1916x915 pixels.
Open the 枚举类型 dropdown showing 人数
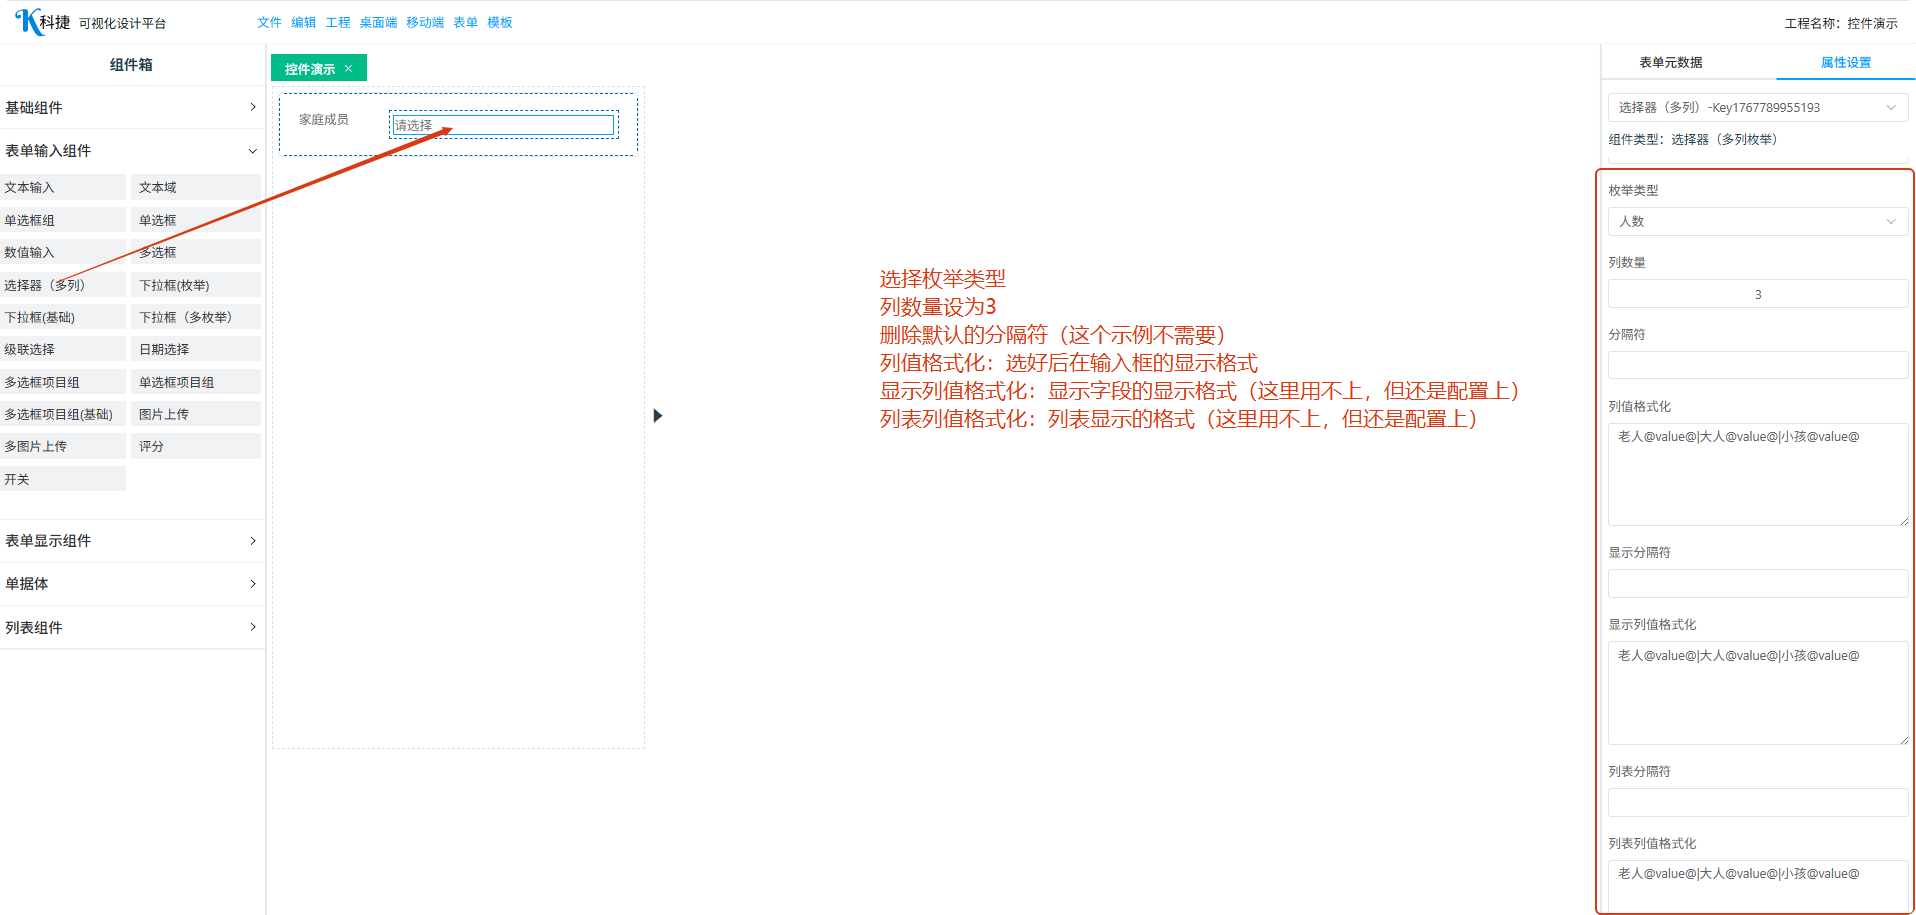tap(1757, 221)
